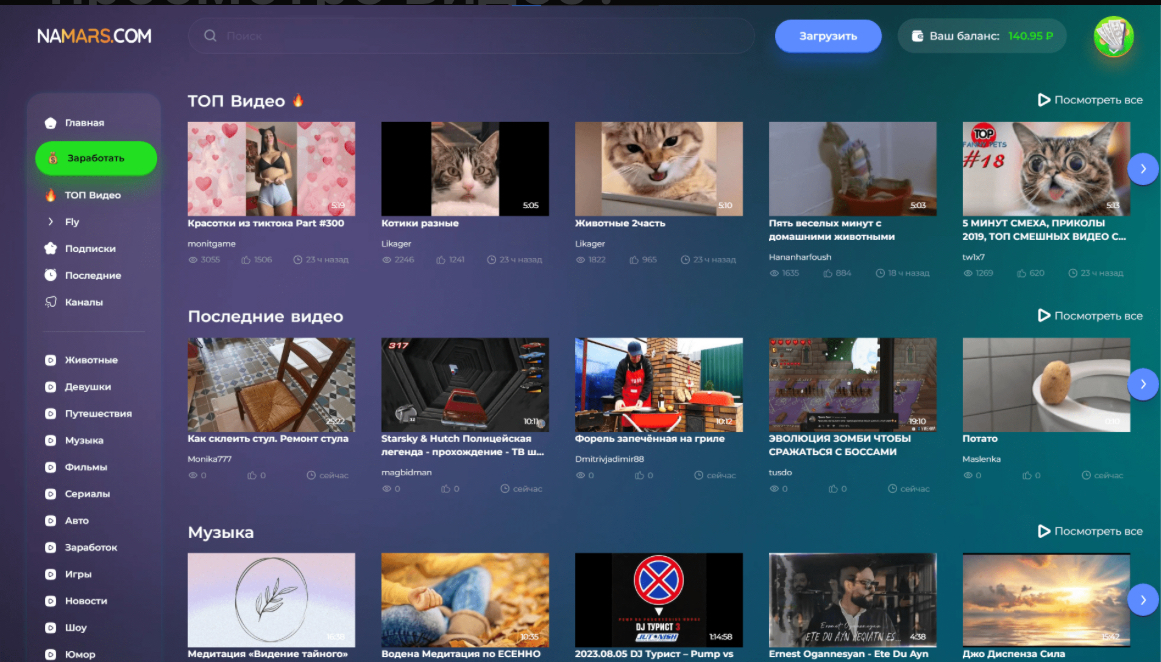Click the Каналы sidebar icon
Image resolution: width=1161 pixels, height=662 pixels.
(x=50, y=302)
